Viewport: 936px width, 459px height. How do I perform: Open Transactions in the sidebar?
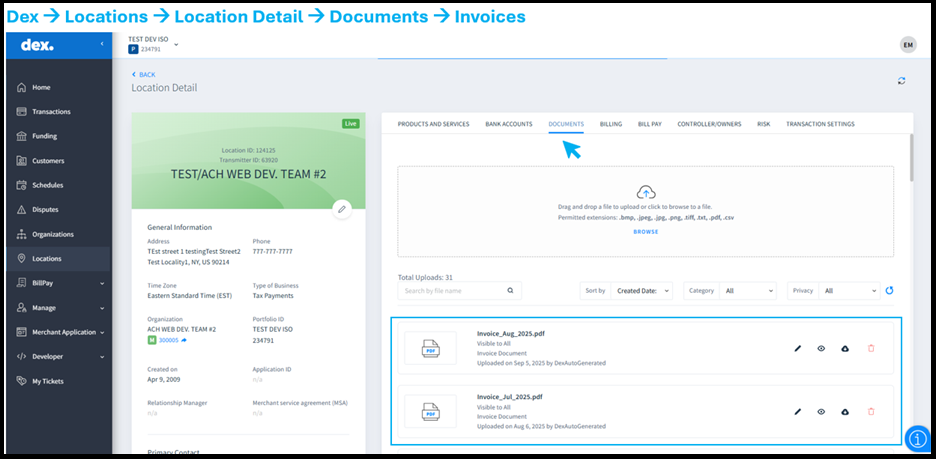(x=51, y=112)
